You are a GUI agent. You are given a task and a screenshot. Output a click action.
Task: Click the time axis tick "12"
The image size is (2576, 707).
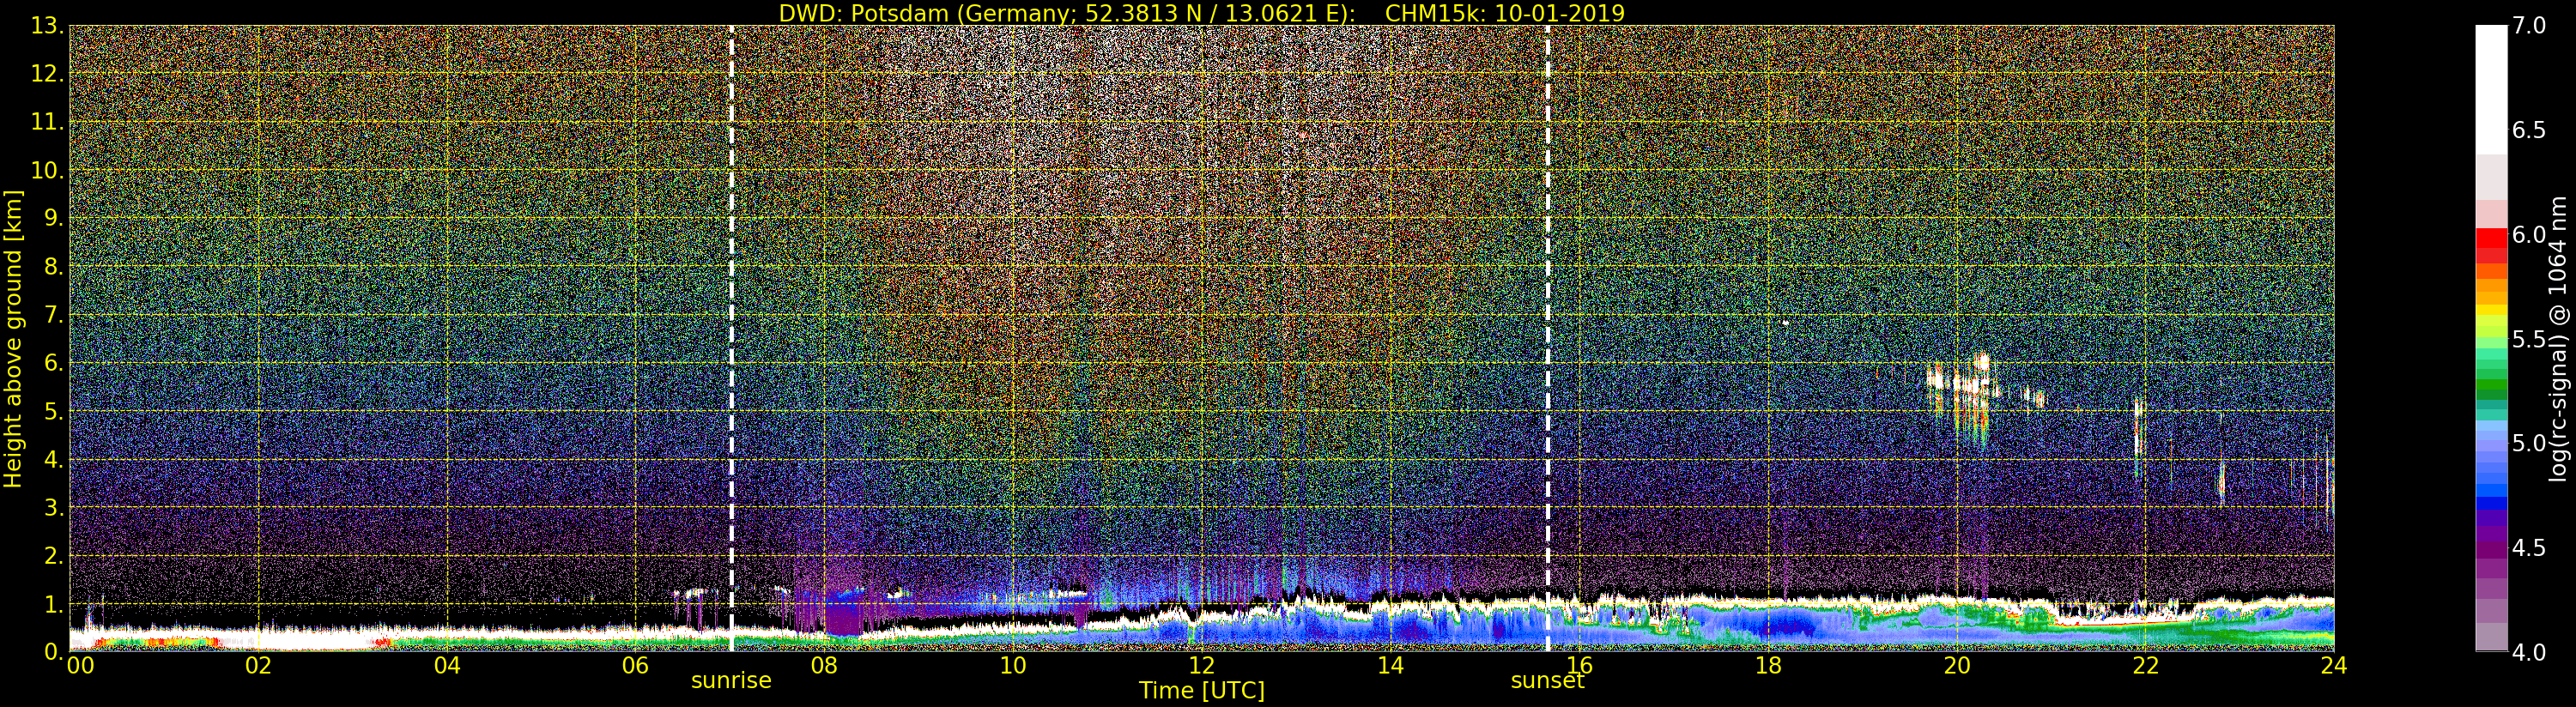point(1202,665)
